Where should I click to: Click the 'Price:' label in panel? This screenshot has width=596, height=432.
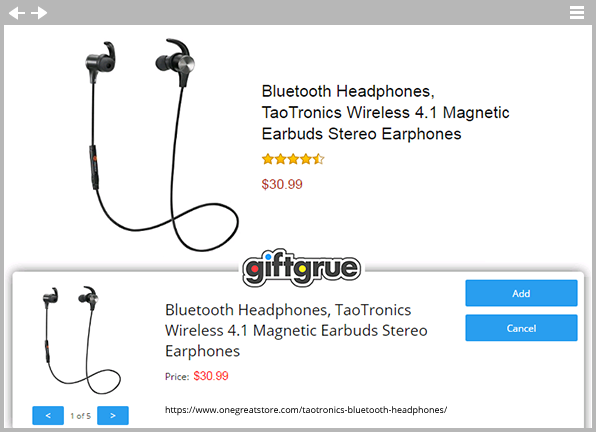pos(177,377)
